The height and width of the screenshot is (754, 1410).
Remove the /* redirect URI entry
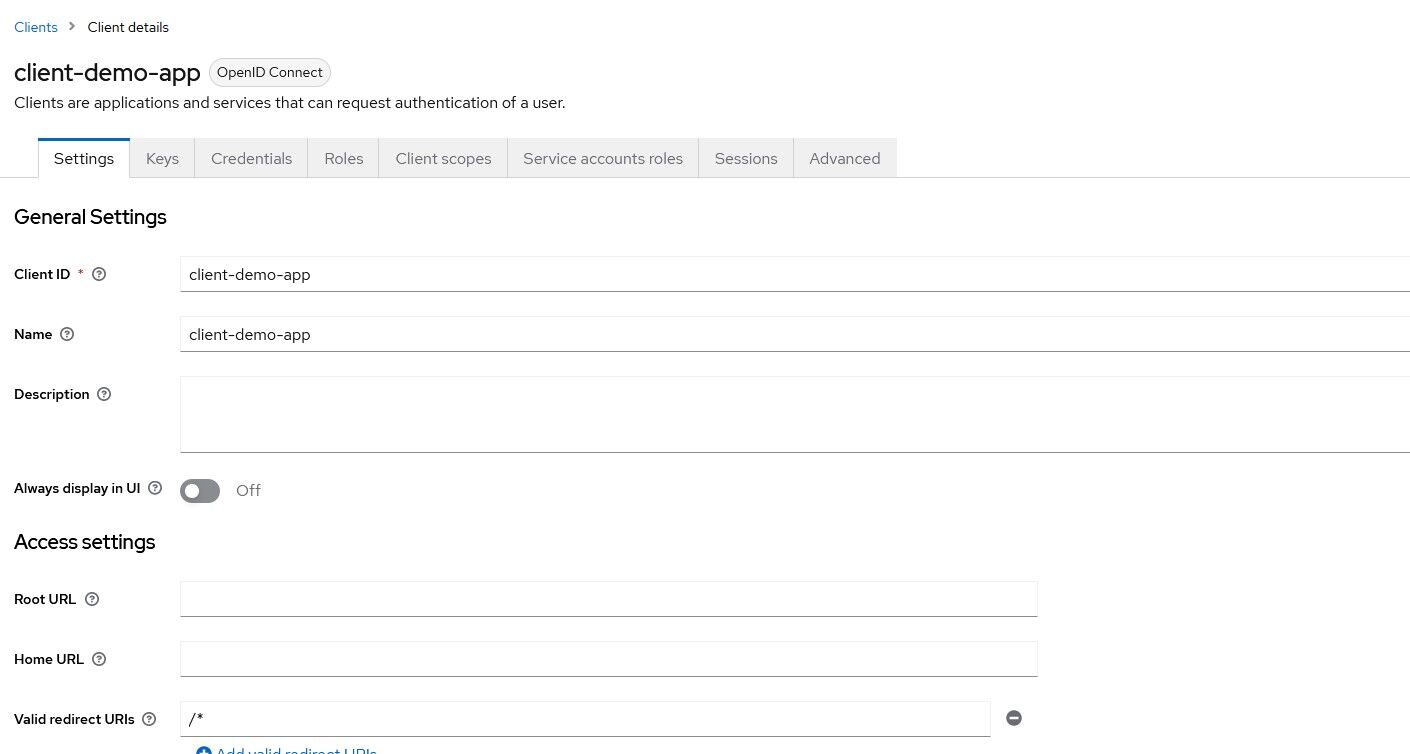(1014, 718)
